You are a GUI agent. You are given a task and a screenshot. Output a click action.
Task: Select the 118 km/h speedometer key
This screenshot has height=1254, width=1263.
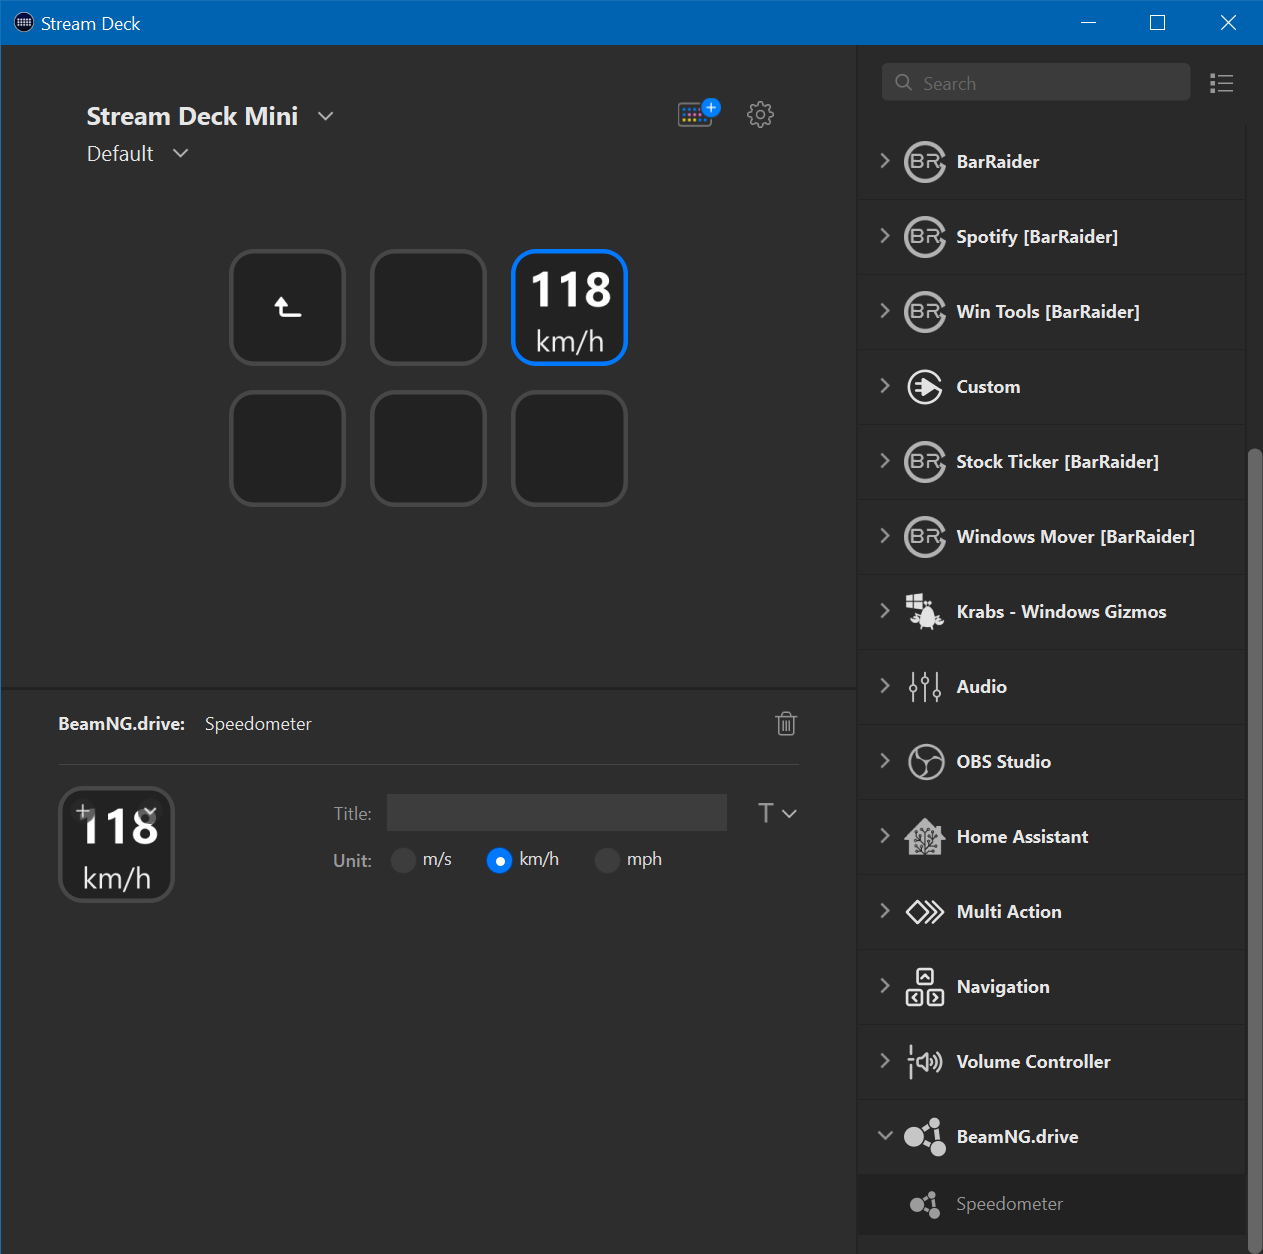pyautogui.click(x=569, y=307)
